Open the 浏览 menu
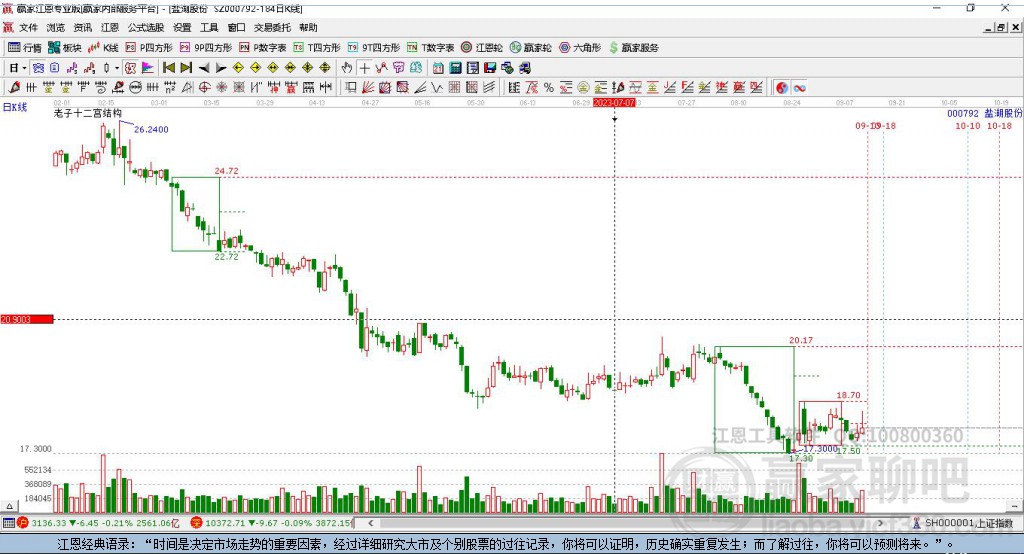Image resolution: width=1024 pixels, height=554 pixels. pos(56,27)
